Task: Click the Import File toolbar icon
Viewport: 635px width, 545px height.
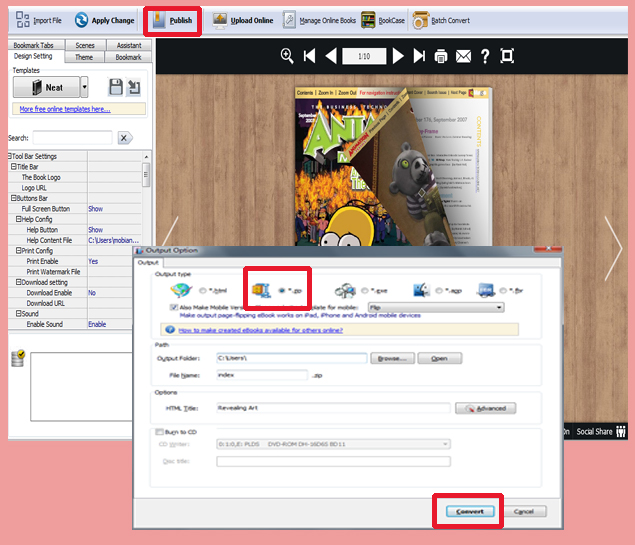Action: pyautogui.click(x=23, y=20)
